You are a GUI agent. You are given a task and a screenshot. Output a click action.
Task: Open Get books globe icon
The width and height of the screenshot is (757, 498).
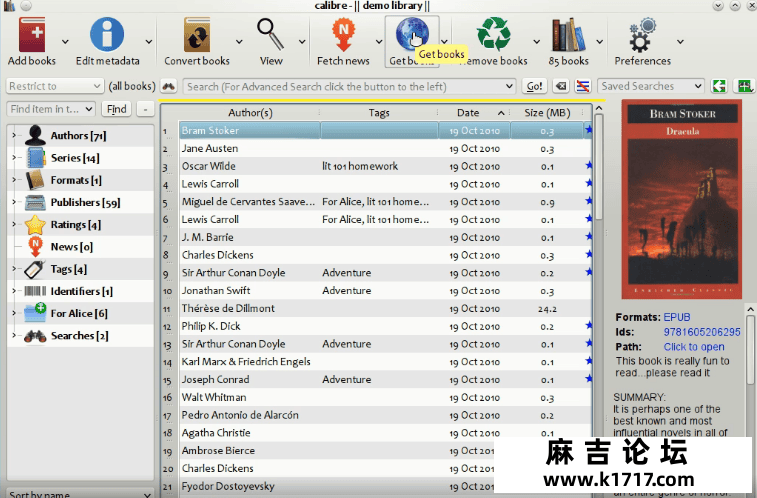pos(411,35)
